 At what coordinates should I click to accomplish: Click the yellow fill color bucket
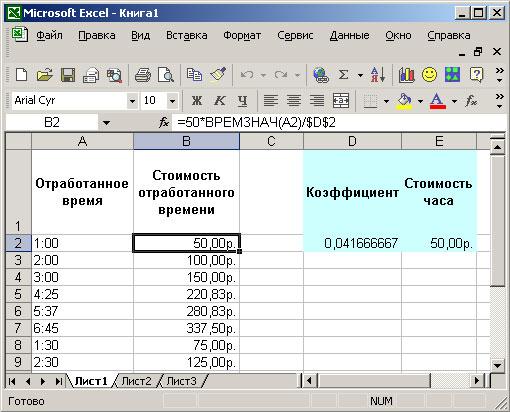[404, 100]
